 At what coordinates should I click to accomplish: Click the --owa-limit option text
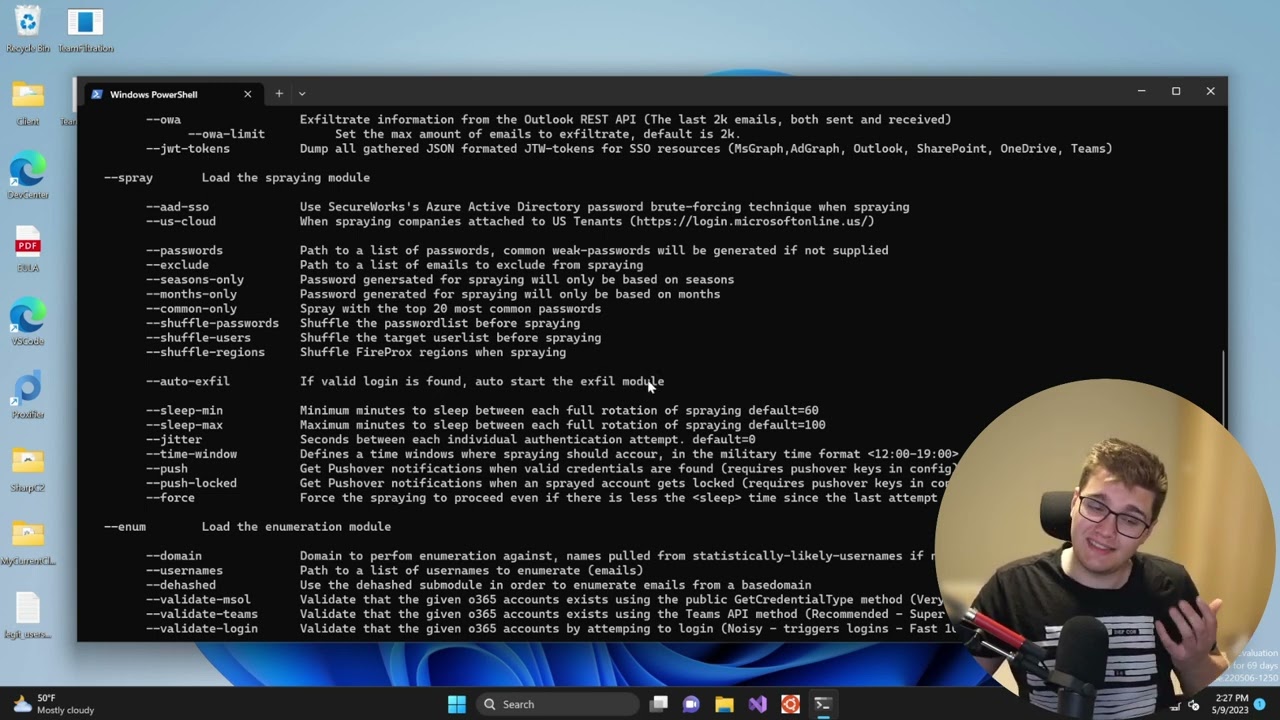point(226,134)
